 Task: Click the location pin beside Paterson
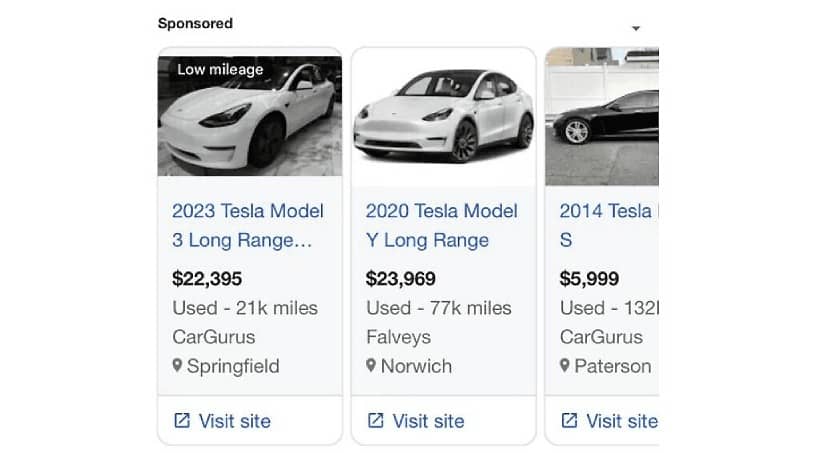coord(565,366)
